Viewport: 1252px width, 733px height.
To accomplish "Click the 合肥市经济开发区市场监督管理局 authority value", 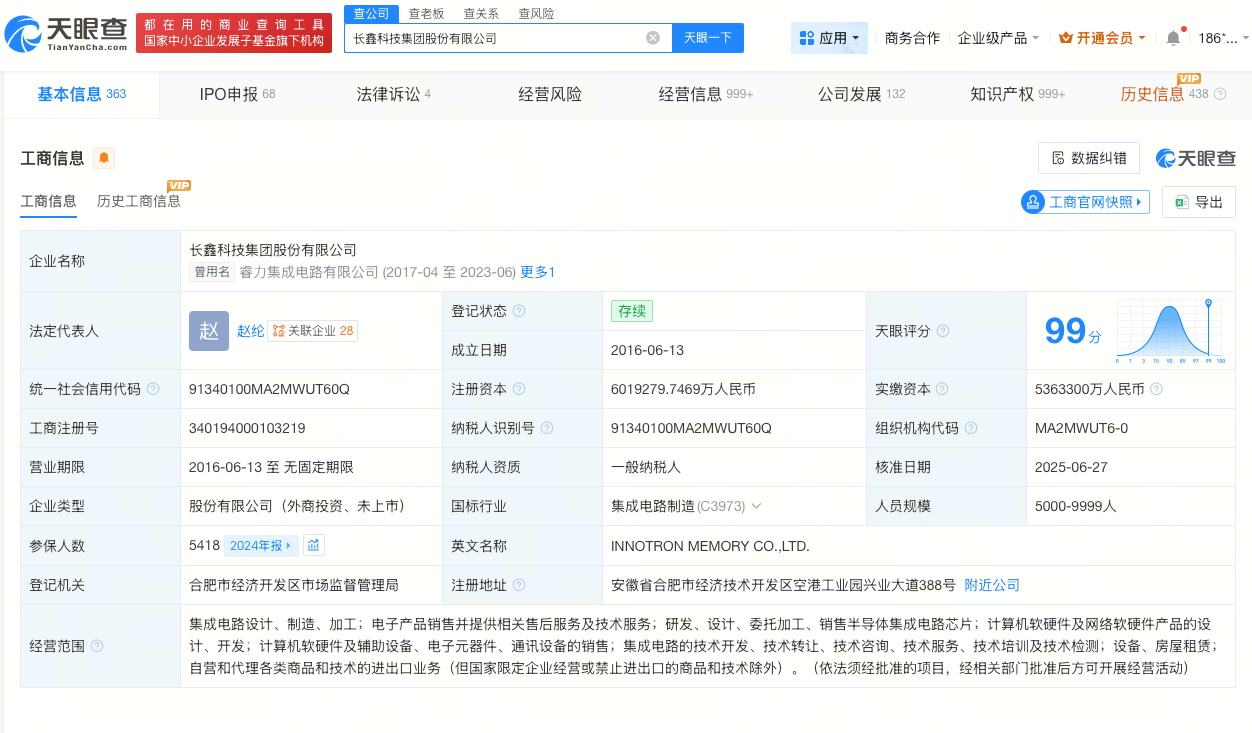I will tap(294, 585).
